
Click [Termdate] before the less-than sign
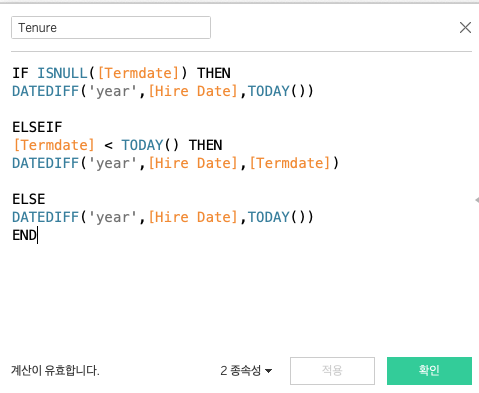54,145
